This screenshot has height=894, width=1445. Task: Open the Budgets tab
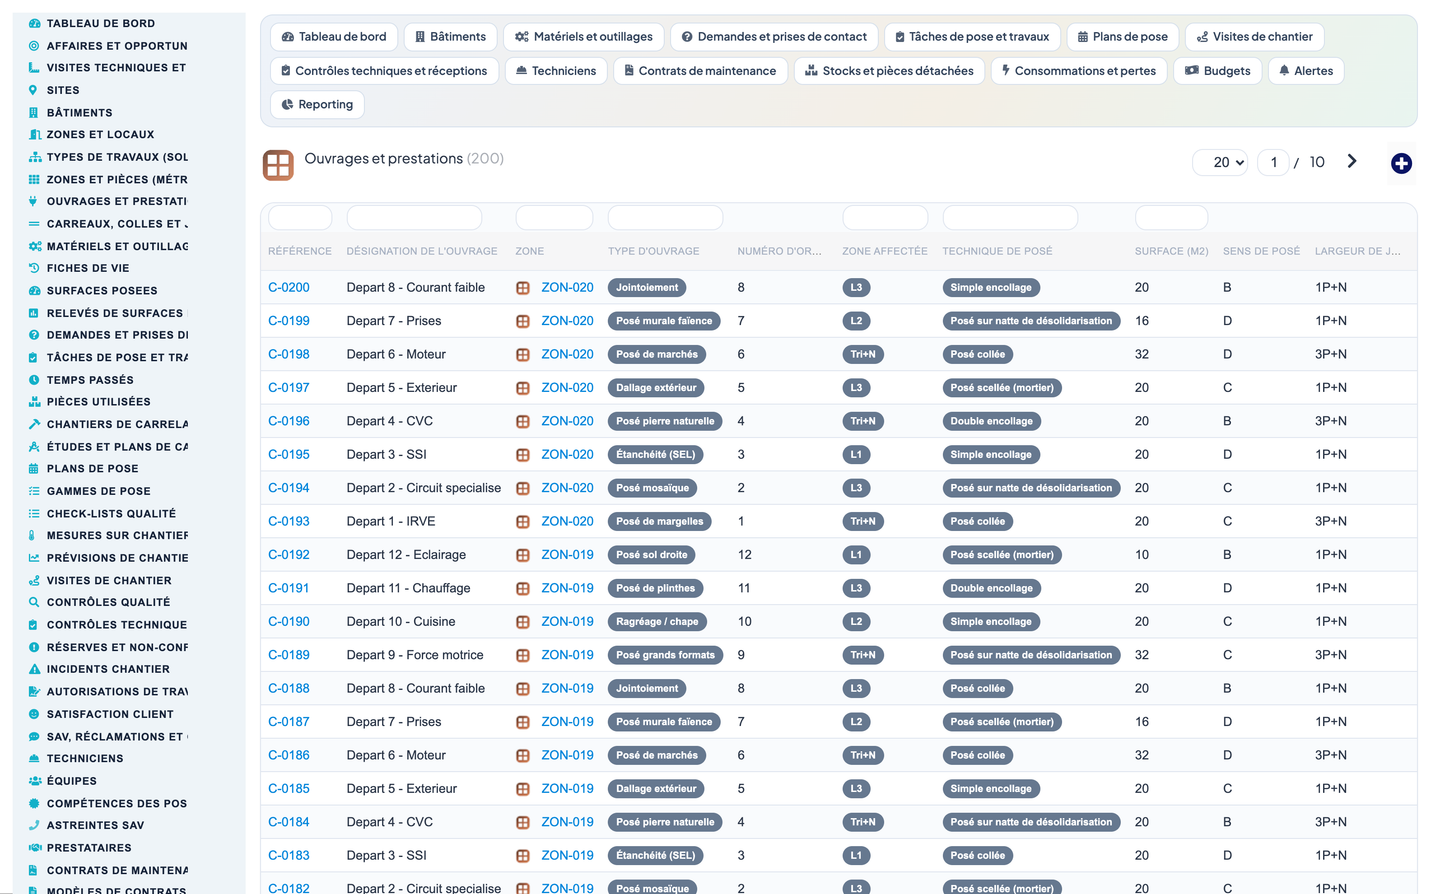(1217, 71)
